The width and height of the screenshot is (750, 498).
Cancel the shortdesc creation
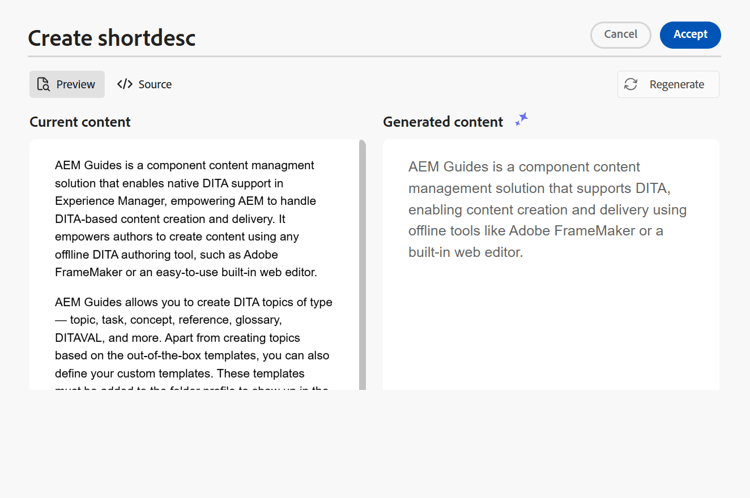(620, 35)
